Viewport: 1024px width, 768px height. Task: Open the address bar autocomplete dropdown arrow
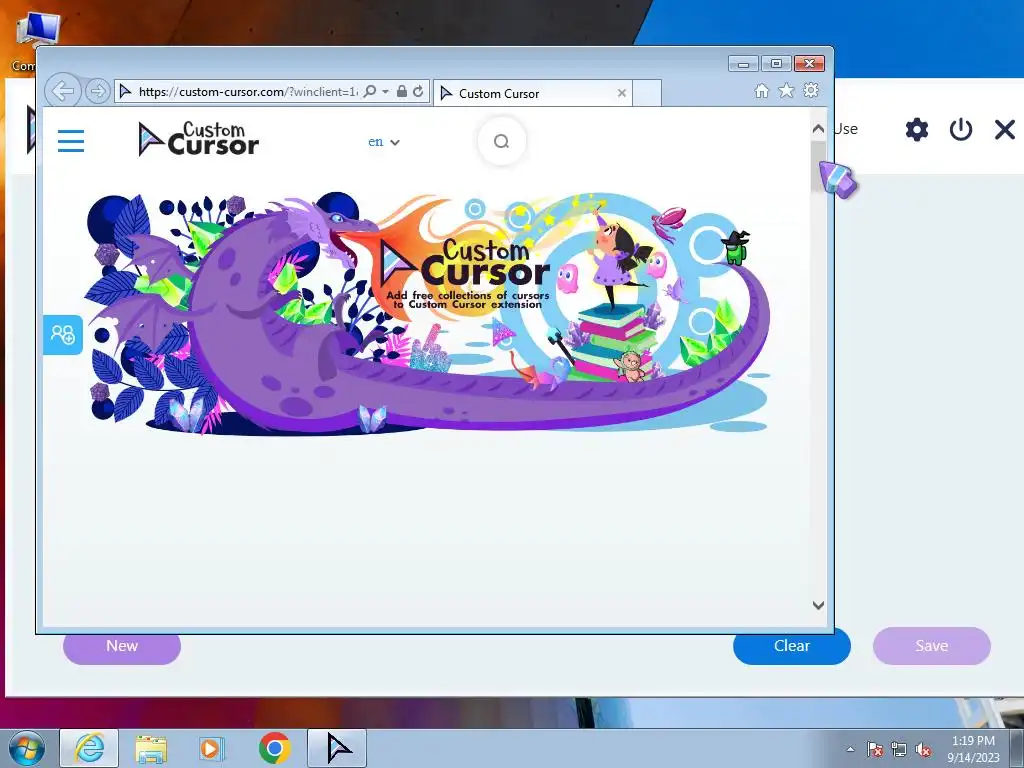coord(385,91)
